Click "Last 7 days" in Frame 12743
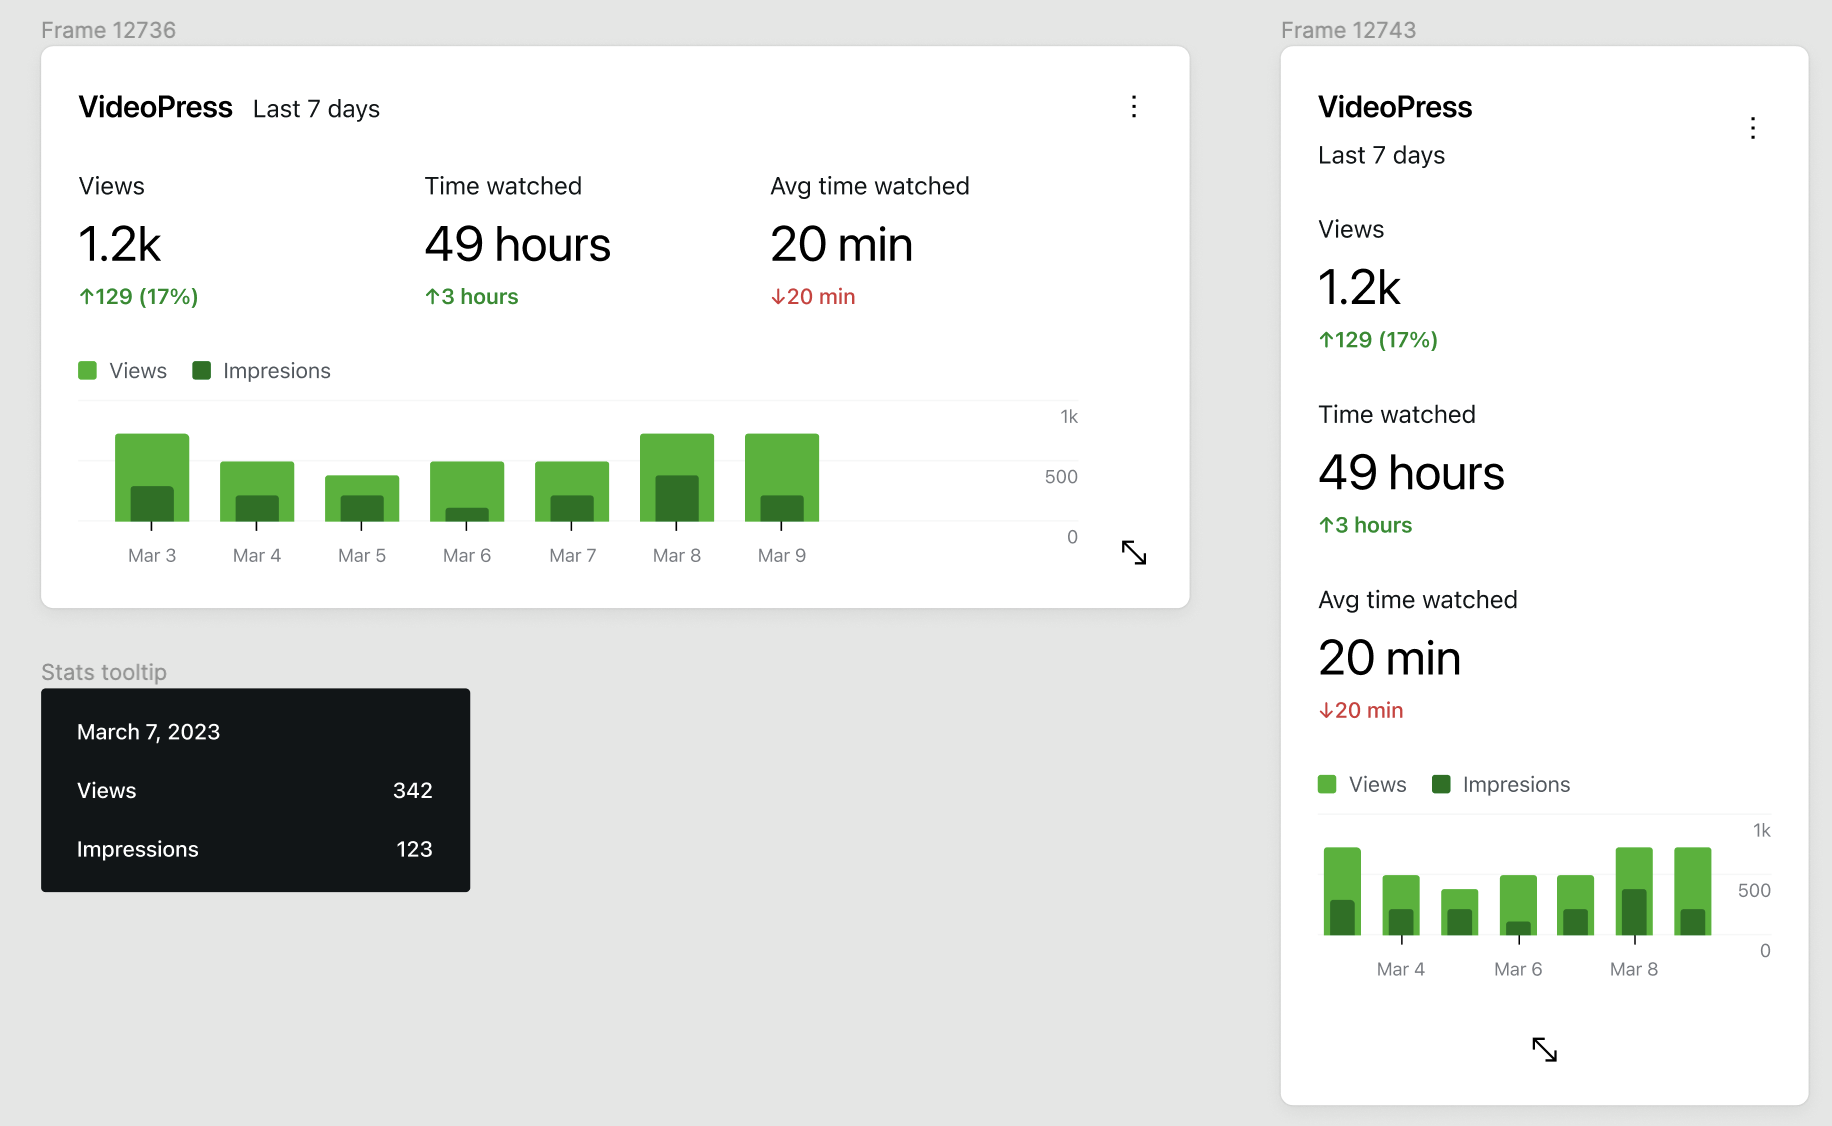 tap(1381, 155)
